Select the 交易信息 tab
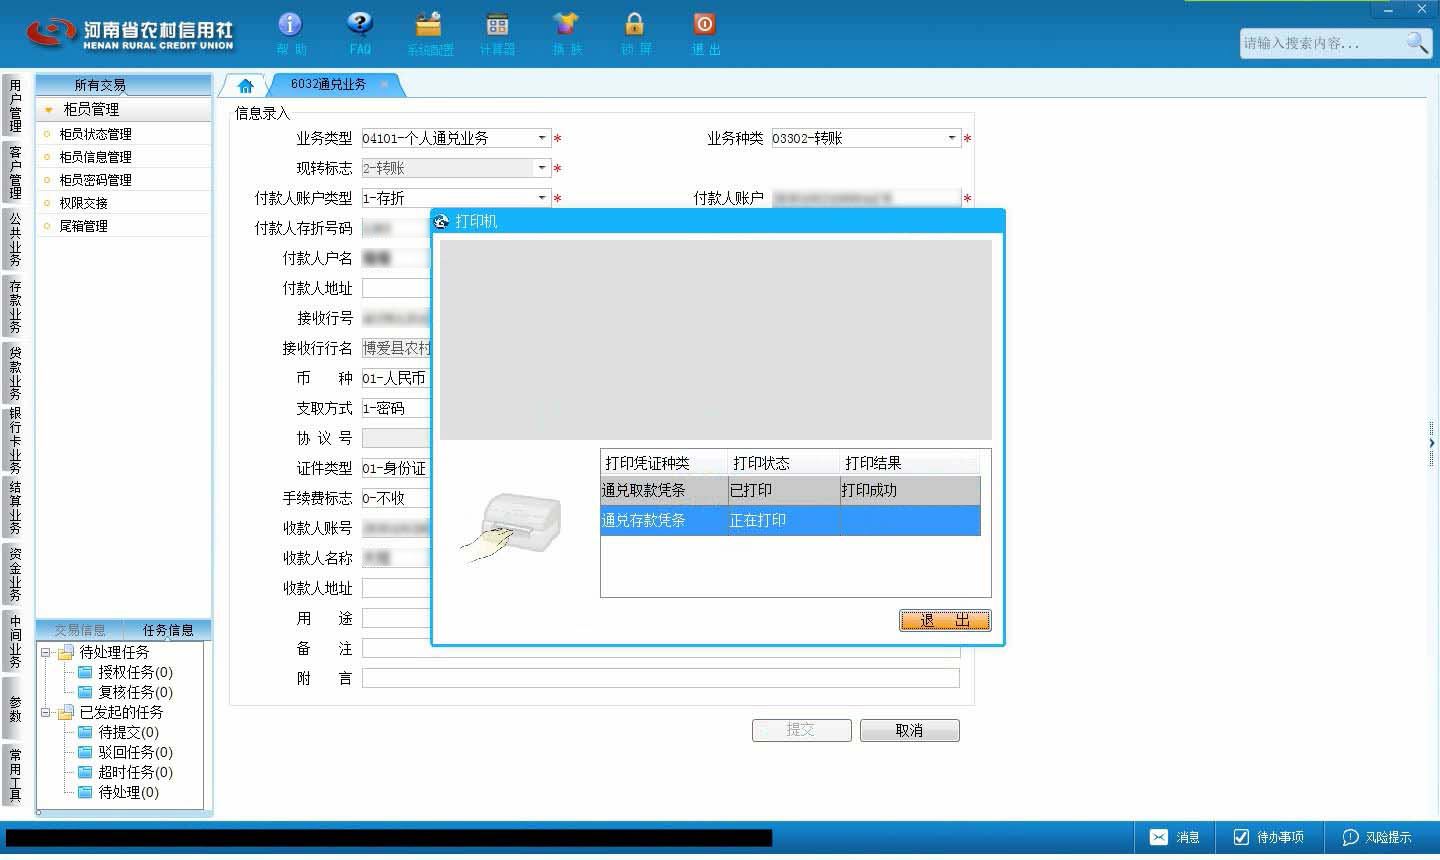The height and width of the screenshot is (860, 1440). 80,630
